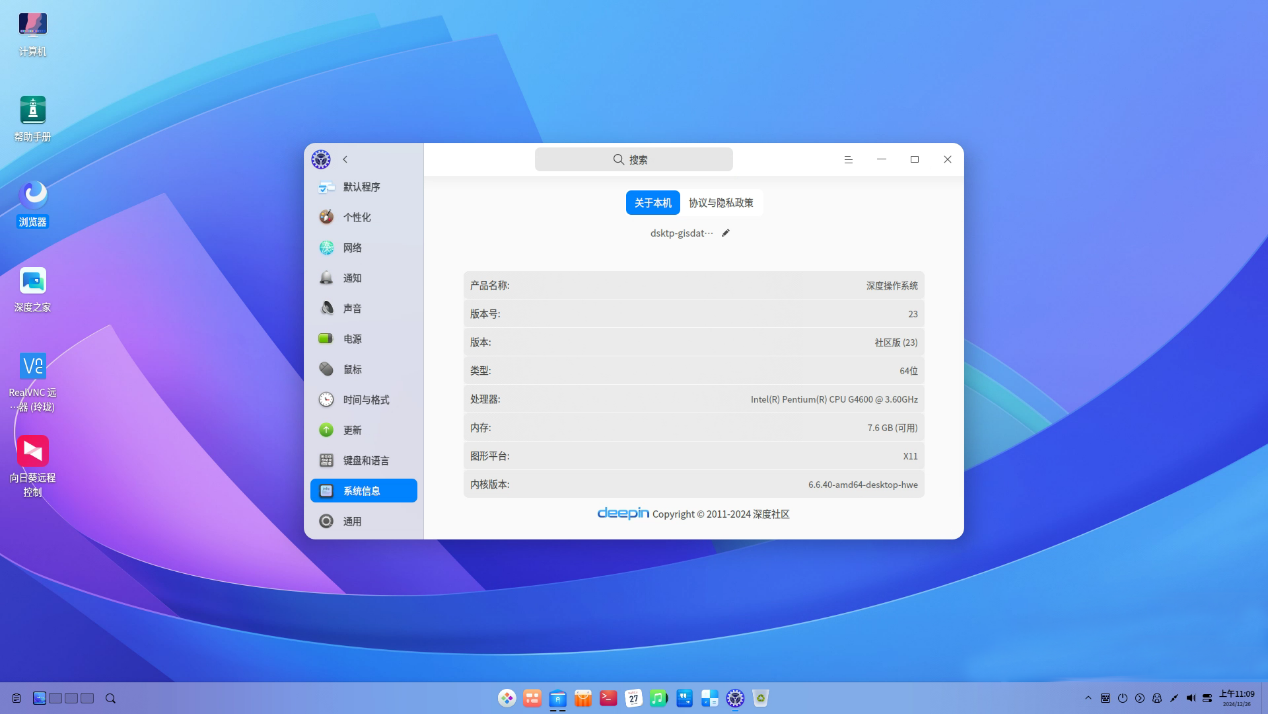Click the circled-arrow tray icon
1268x714 pixels.
click(x=1140, y=698)
